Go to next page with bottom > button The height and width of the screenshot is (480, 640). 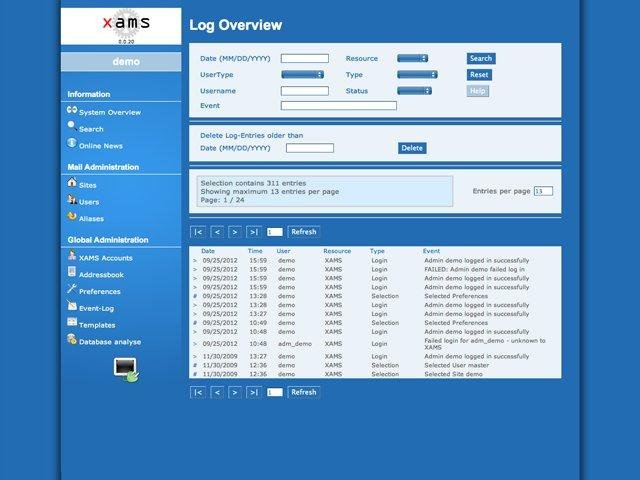235,392
